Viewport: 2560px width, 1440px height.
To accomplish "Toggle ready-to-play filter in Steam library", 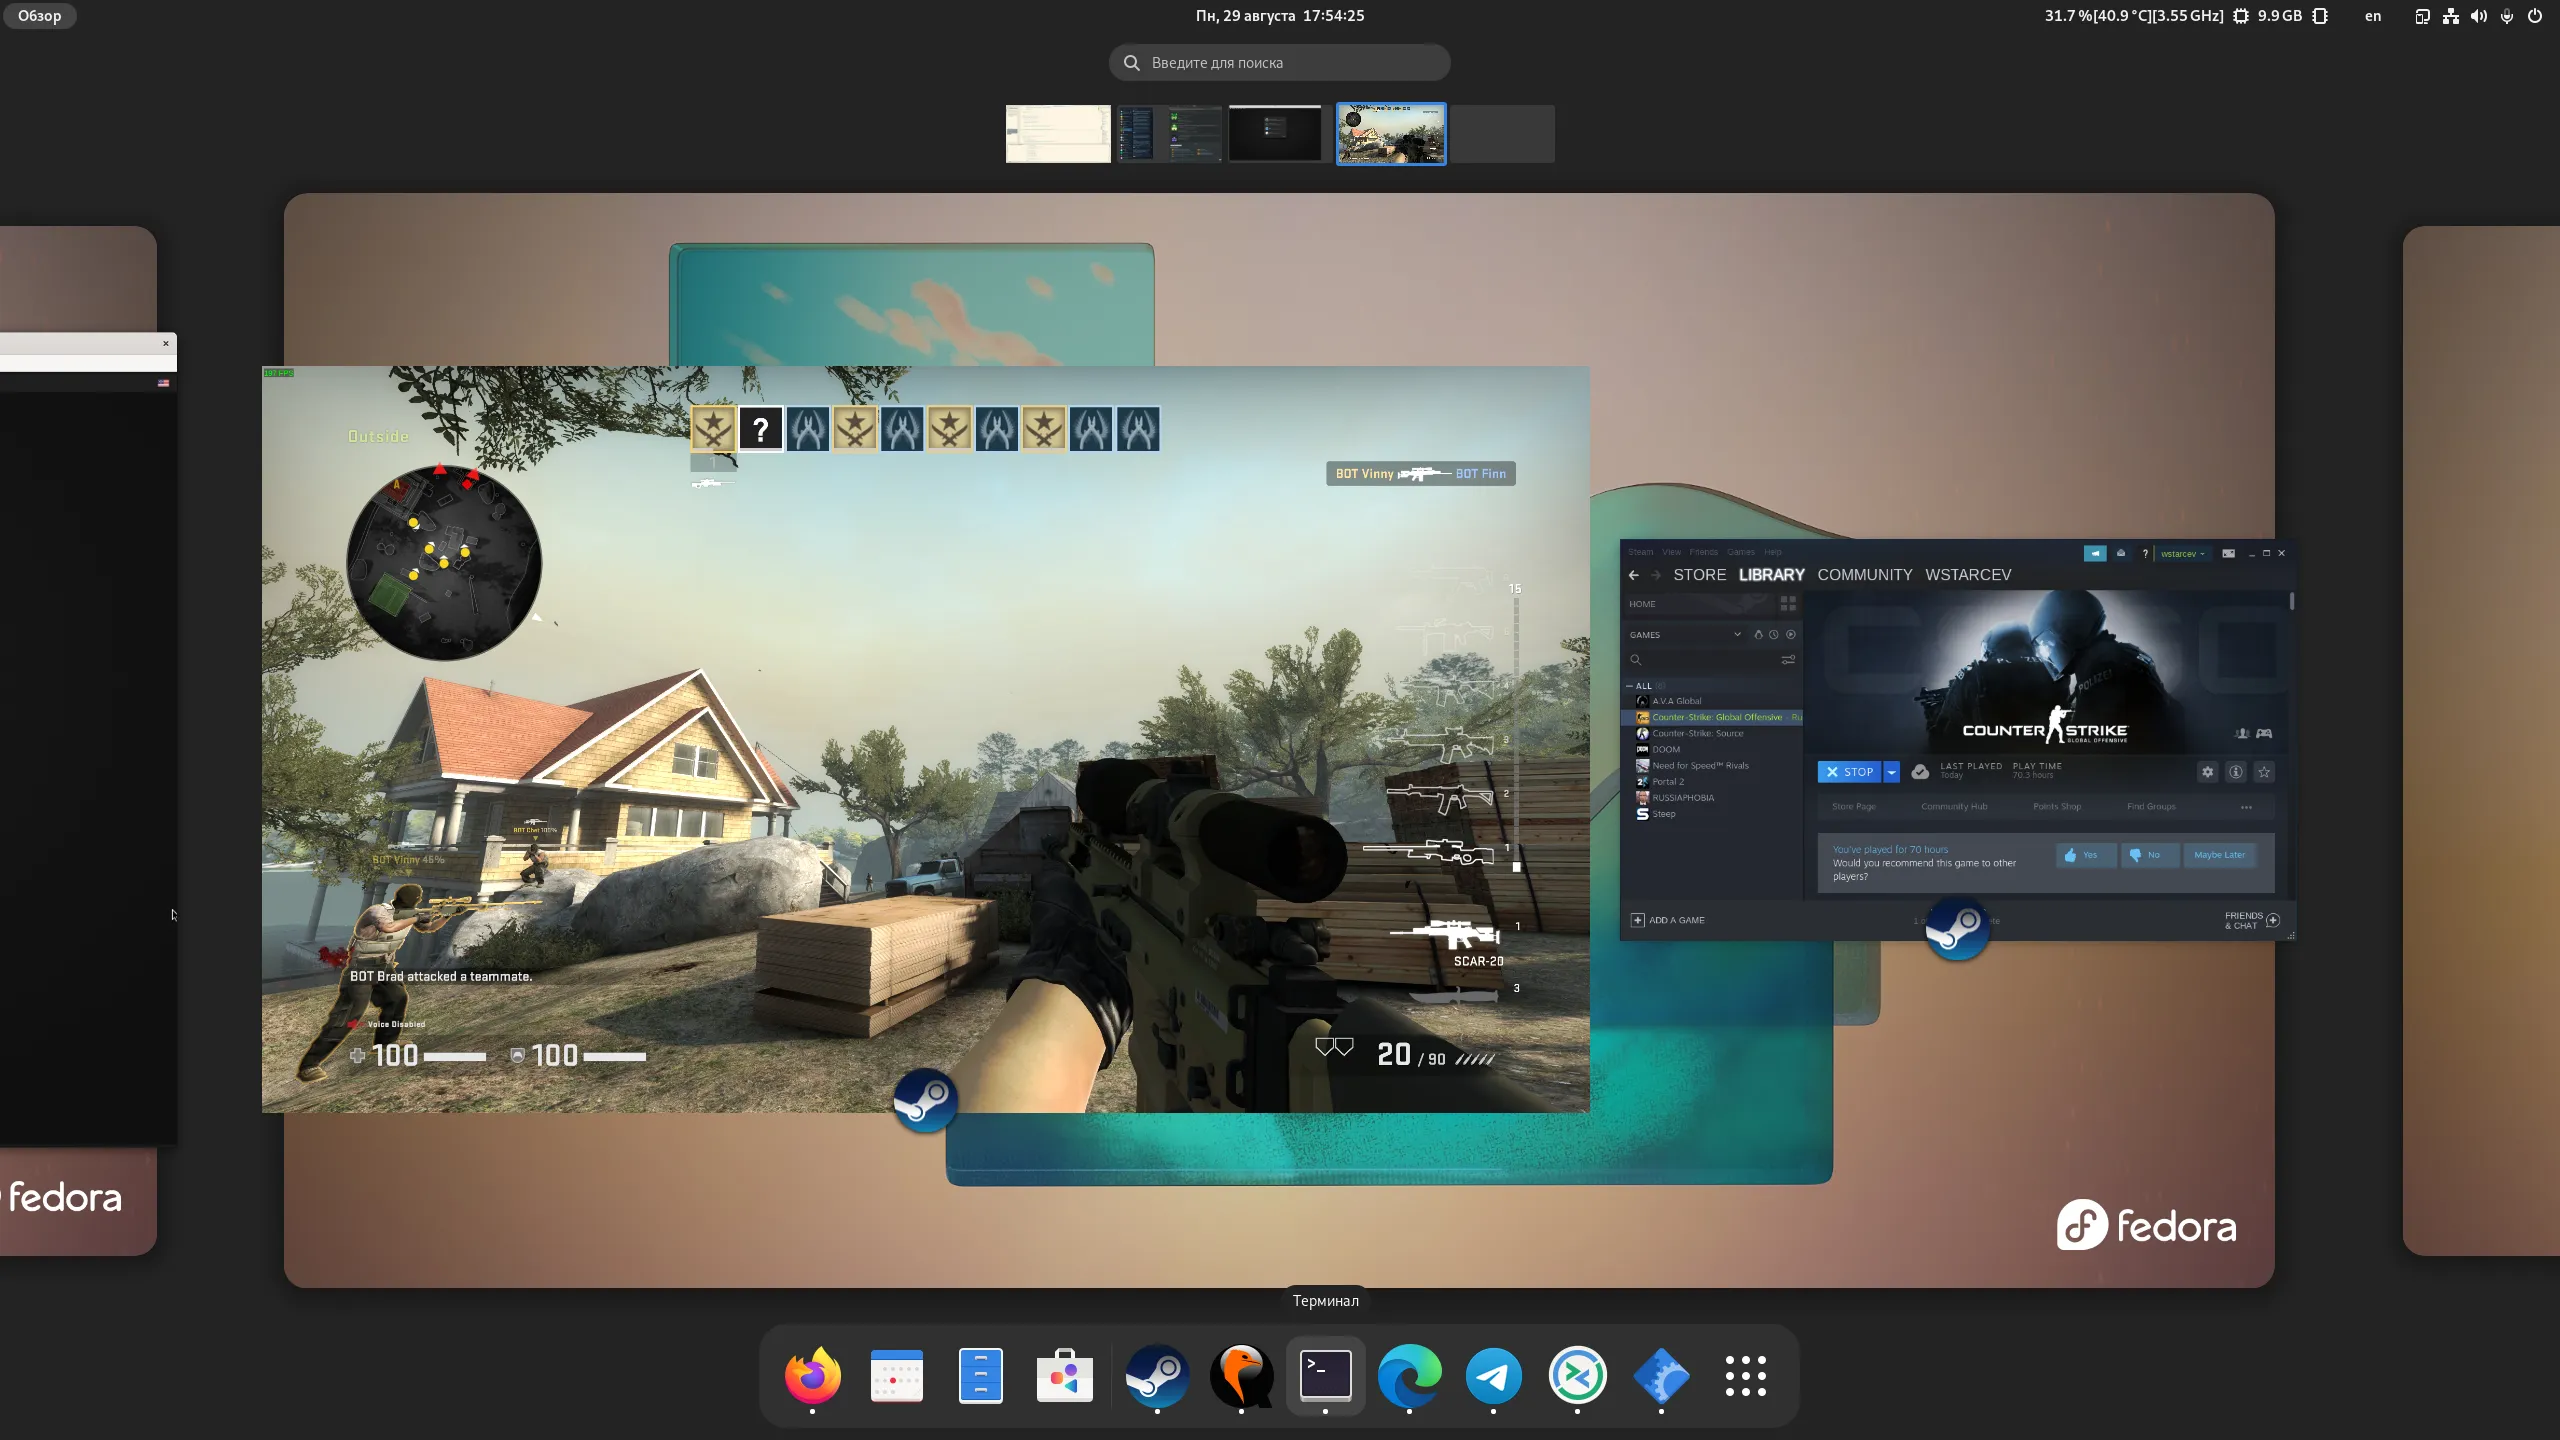I will coord(1791,635).
